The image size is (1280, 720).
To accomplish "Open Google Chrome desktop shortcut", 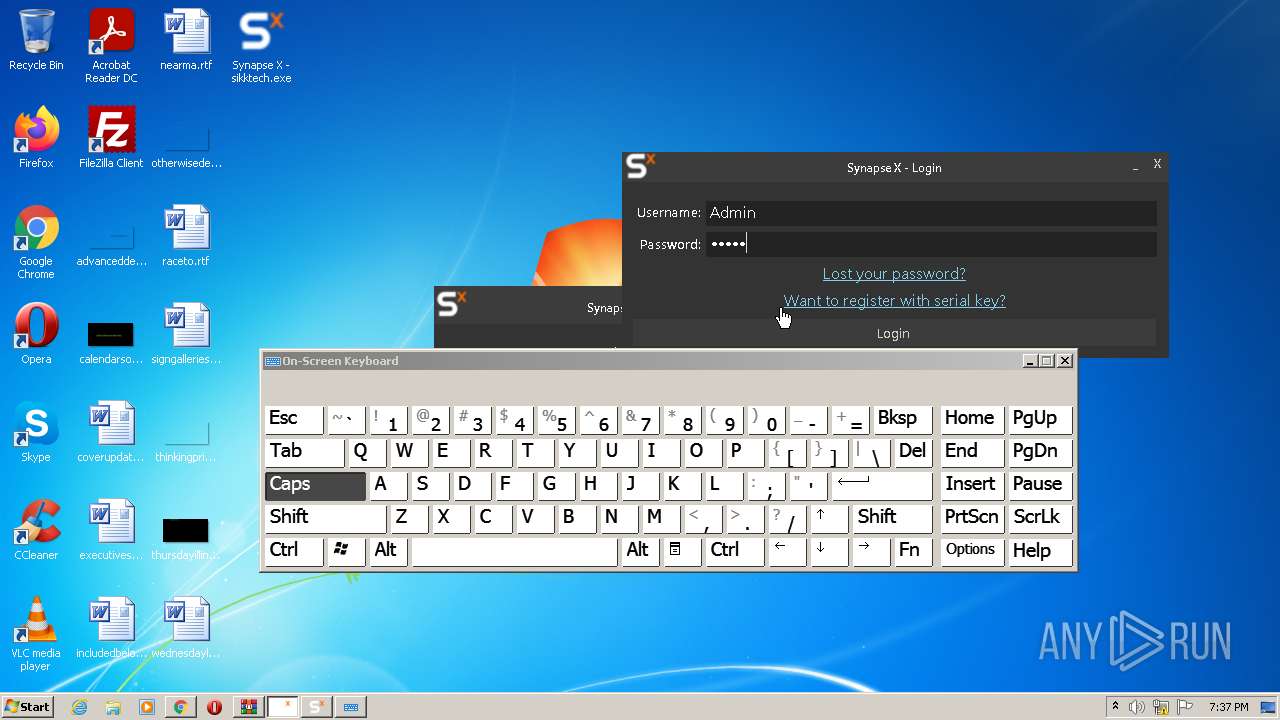I will coord(36,242).
